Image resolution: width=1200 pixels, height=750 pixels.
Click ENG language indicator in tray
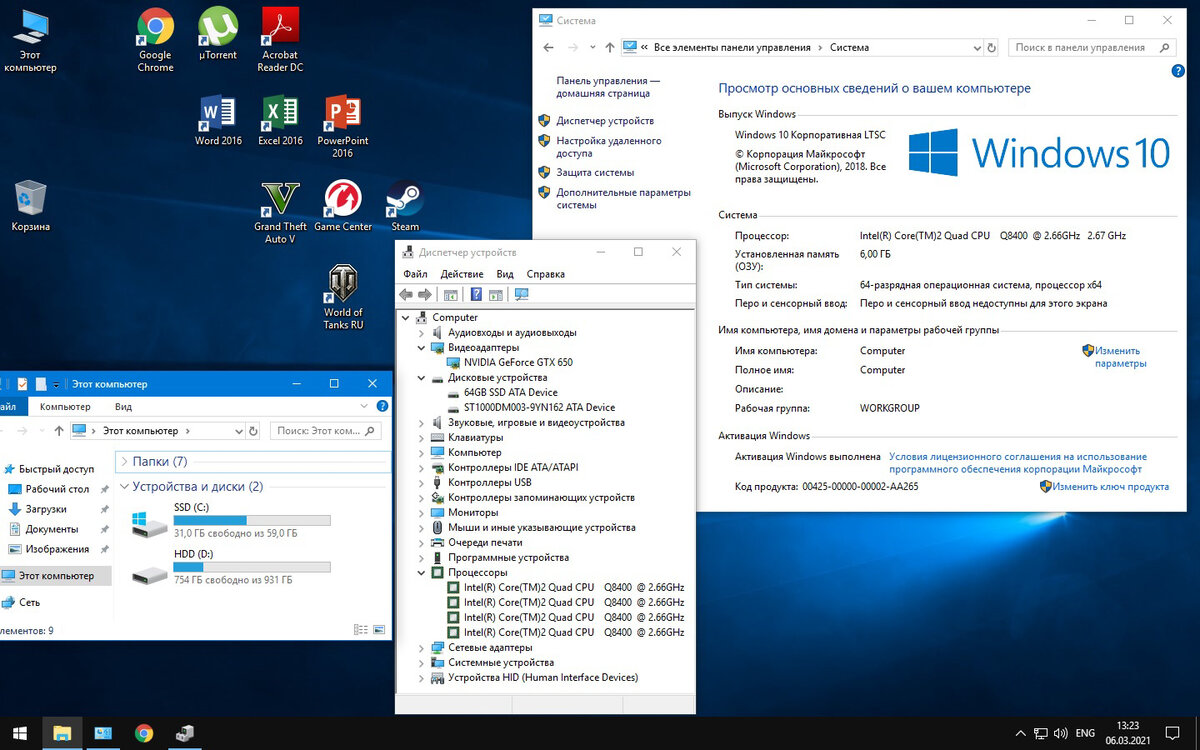point(1085,733)
